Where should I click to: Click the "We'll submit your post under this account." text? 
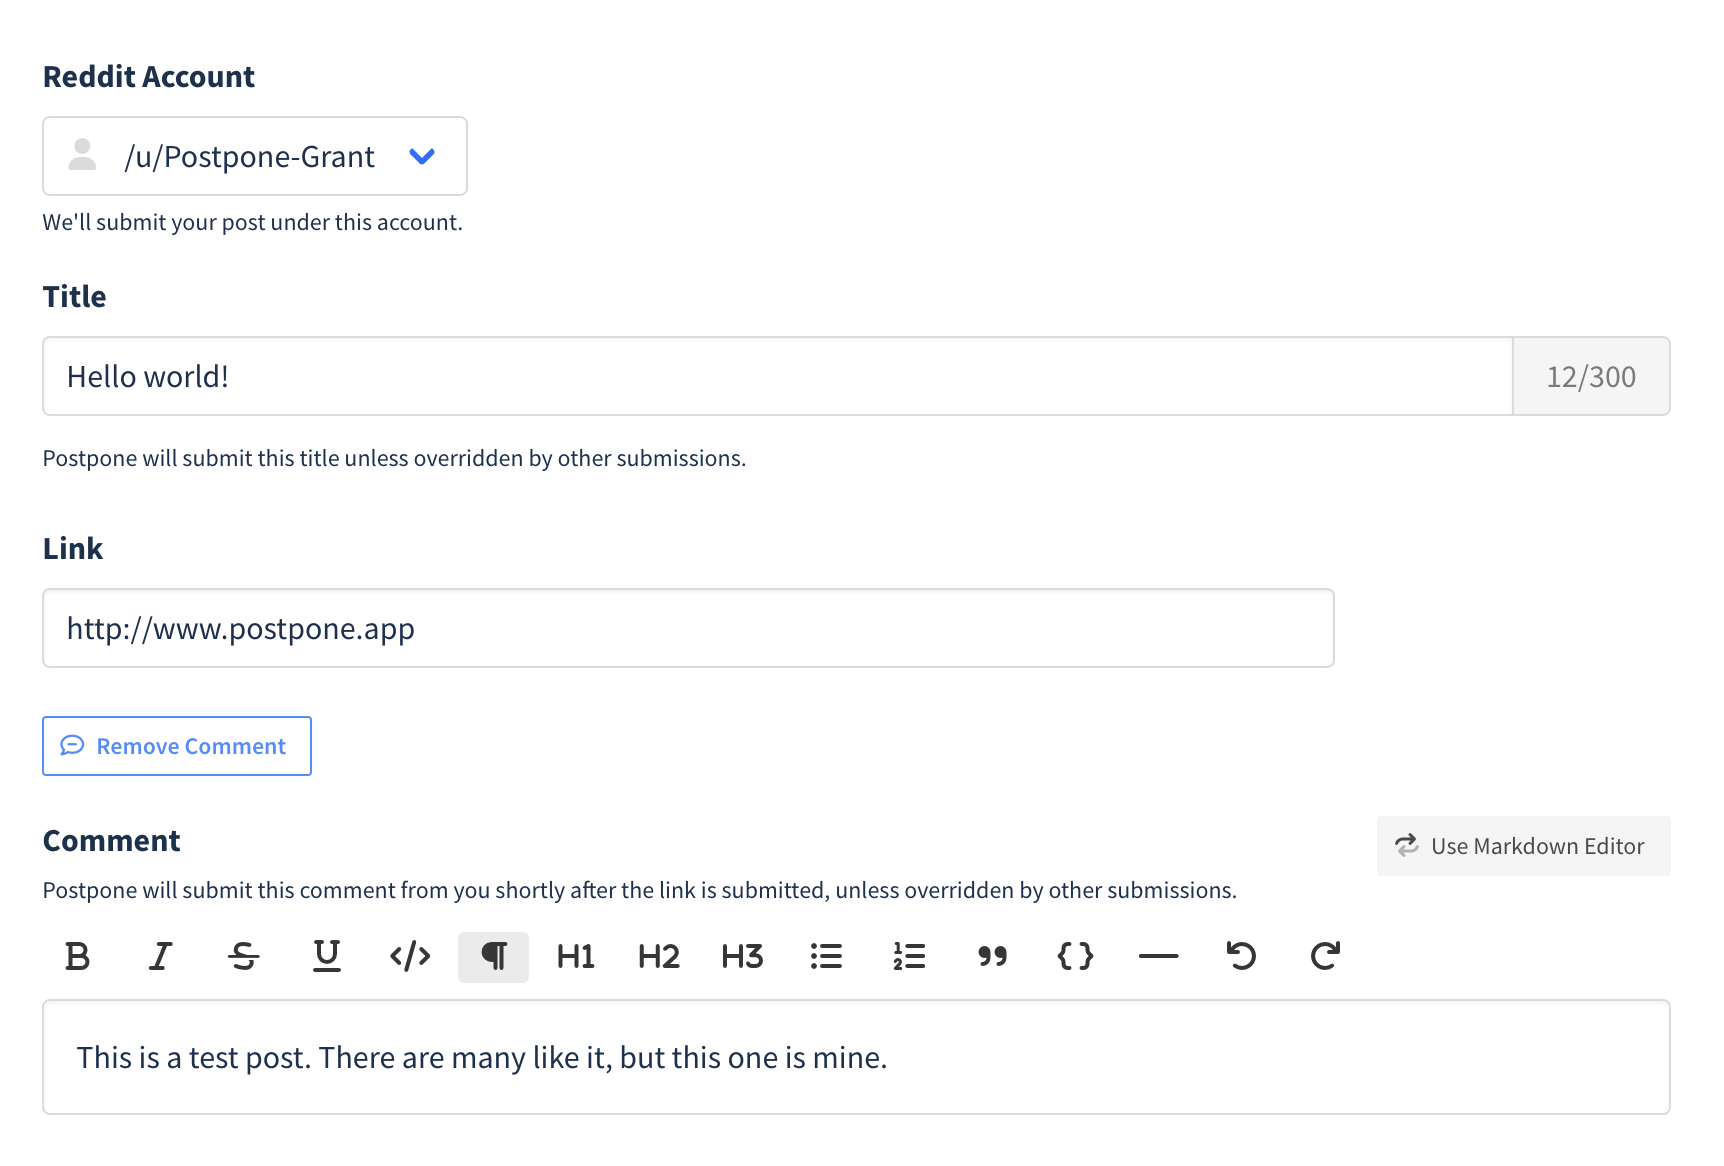[252, 222]
